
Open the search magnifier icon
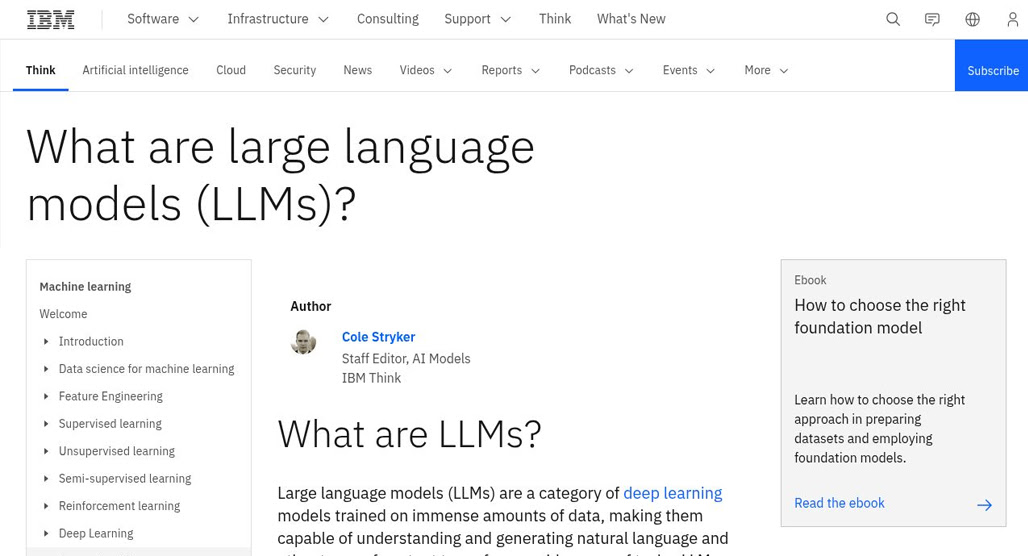[893, 19]
